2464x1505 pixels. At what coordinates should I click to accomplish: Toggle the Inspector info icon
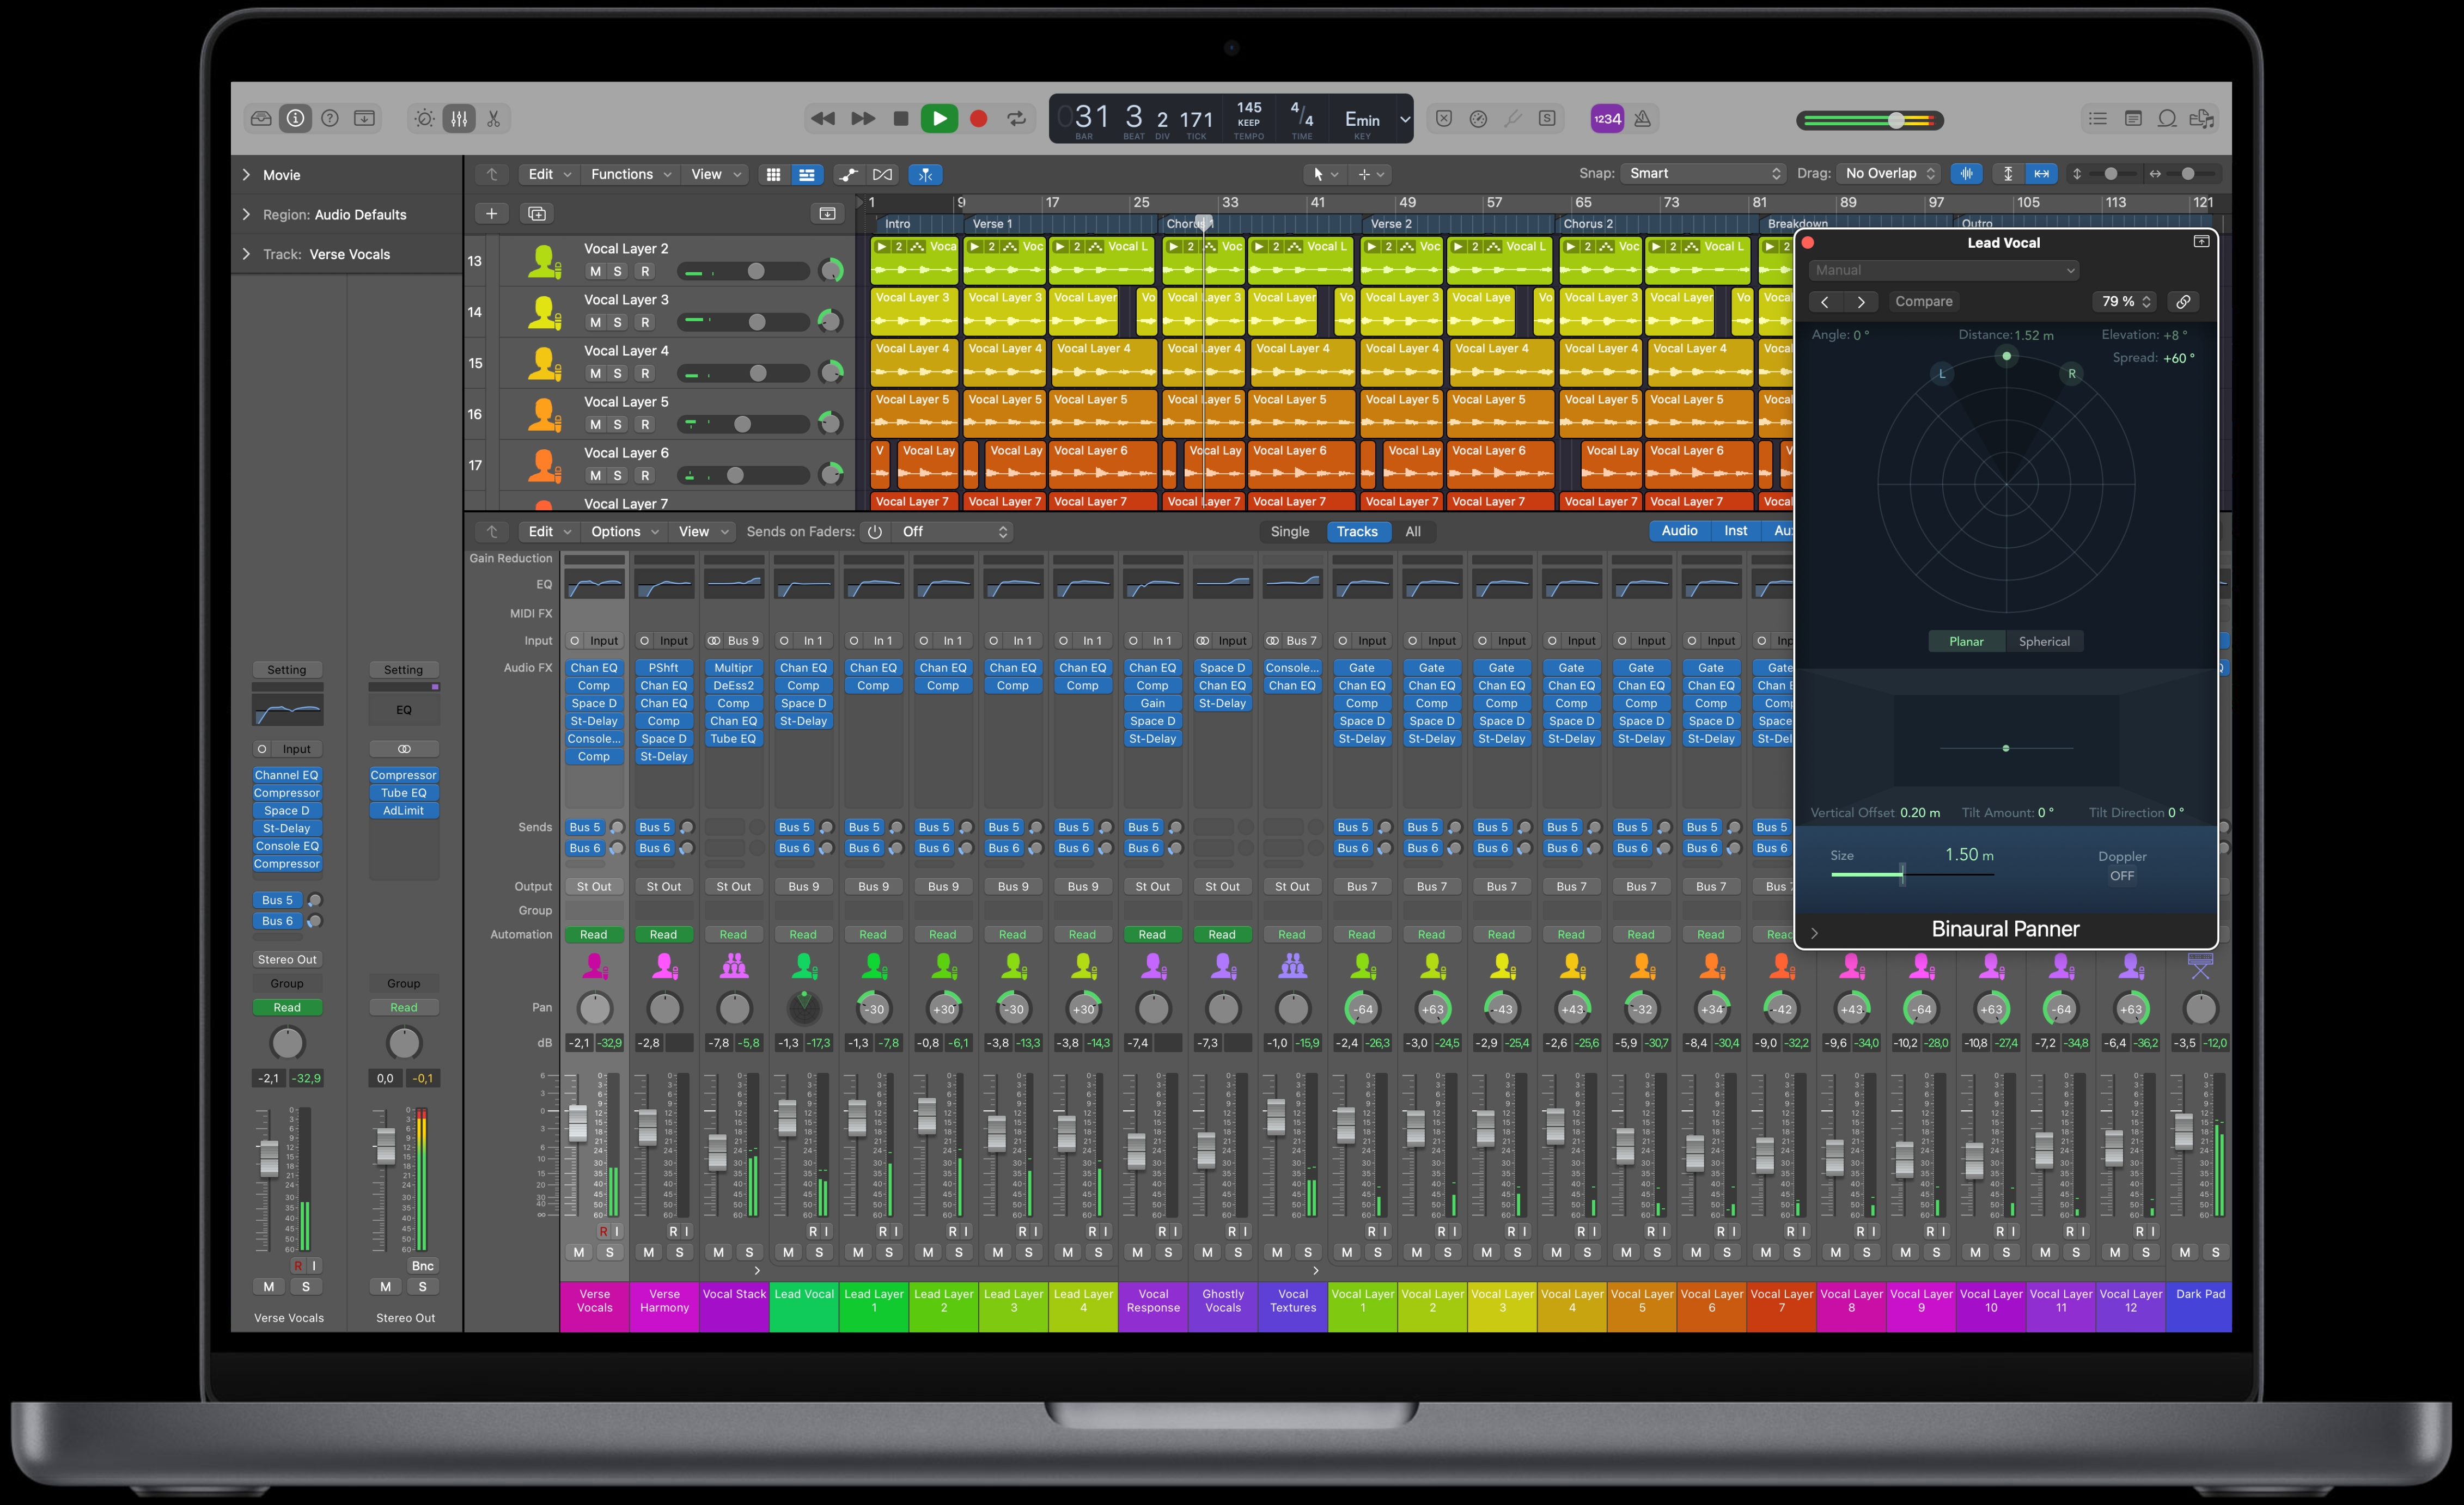coord(295,118)
